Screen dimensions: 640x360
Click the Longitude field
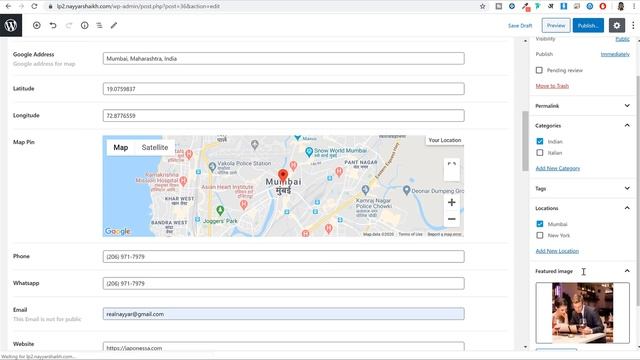click(x=284, y=116)
